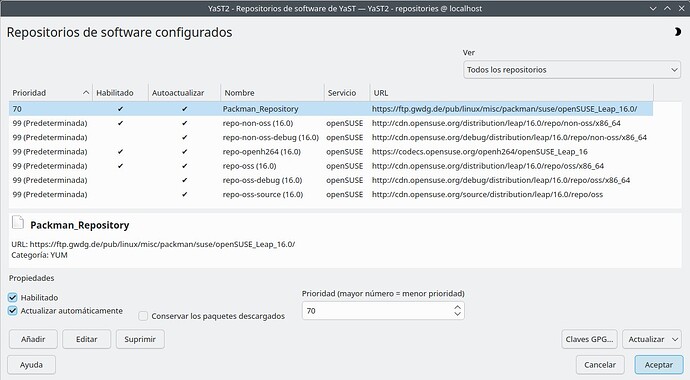Click Habilitado checkmark for repo-openh264 row

click(x=120, y=152)
